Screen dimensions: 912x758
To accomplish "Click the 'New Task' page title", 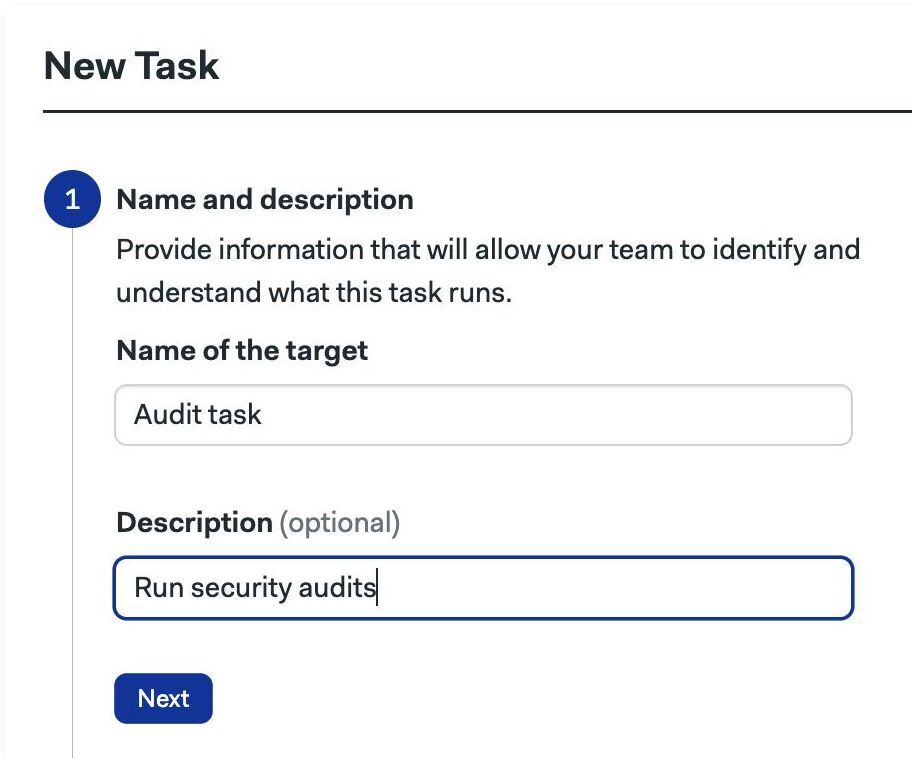I will pyautogui.click(x=131, y=65).
